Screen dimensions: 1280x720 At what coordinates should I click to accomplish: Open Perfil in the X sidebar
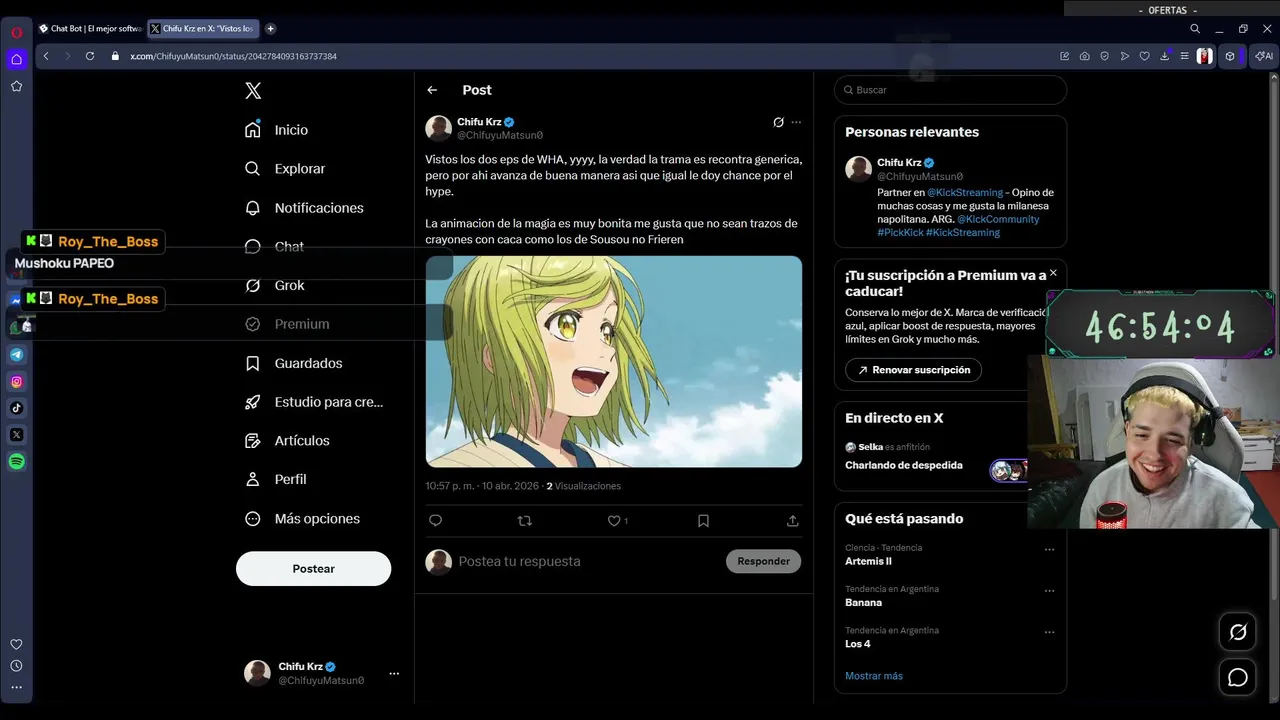coord(276,479)
